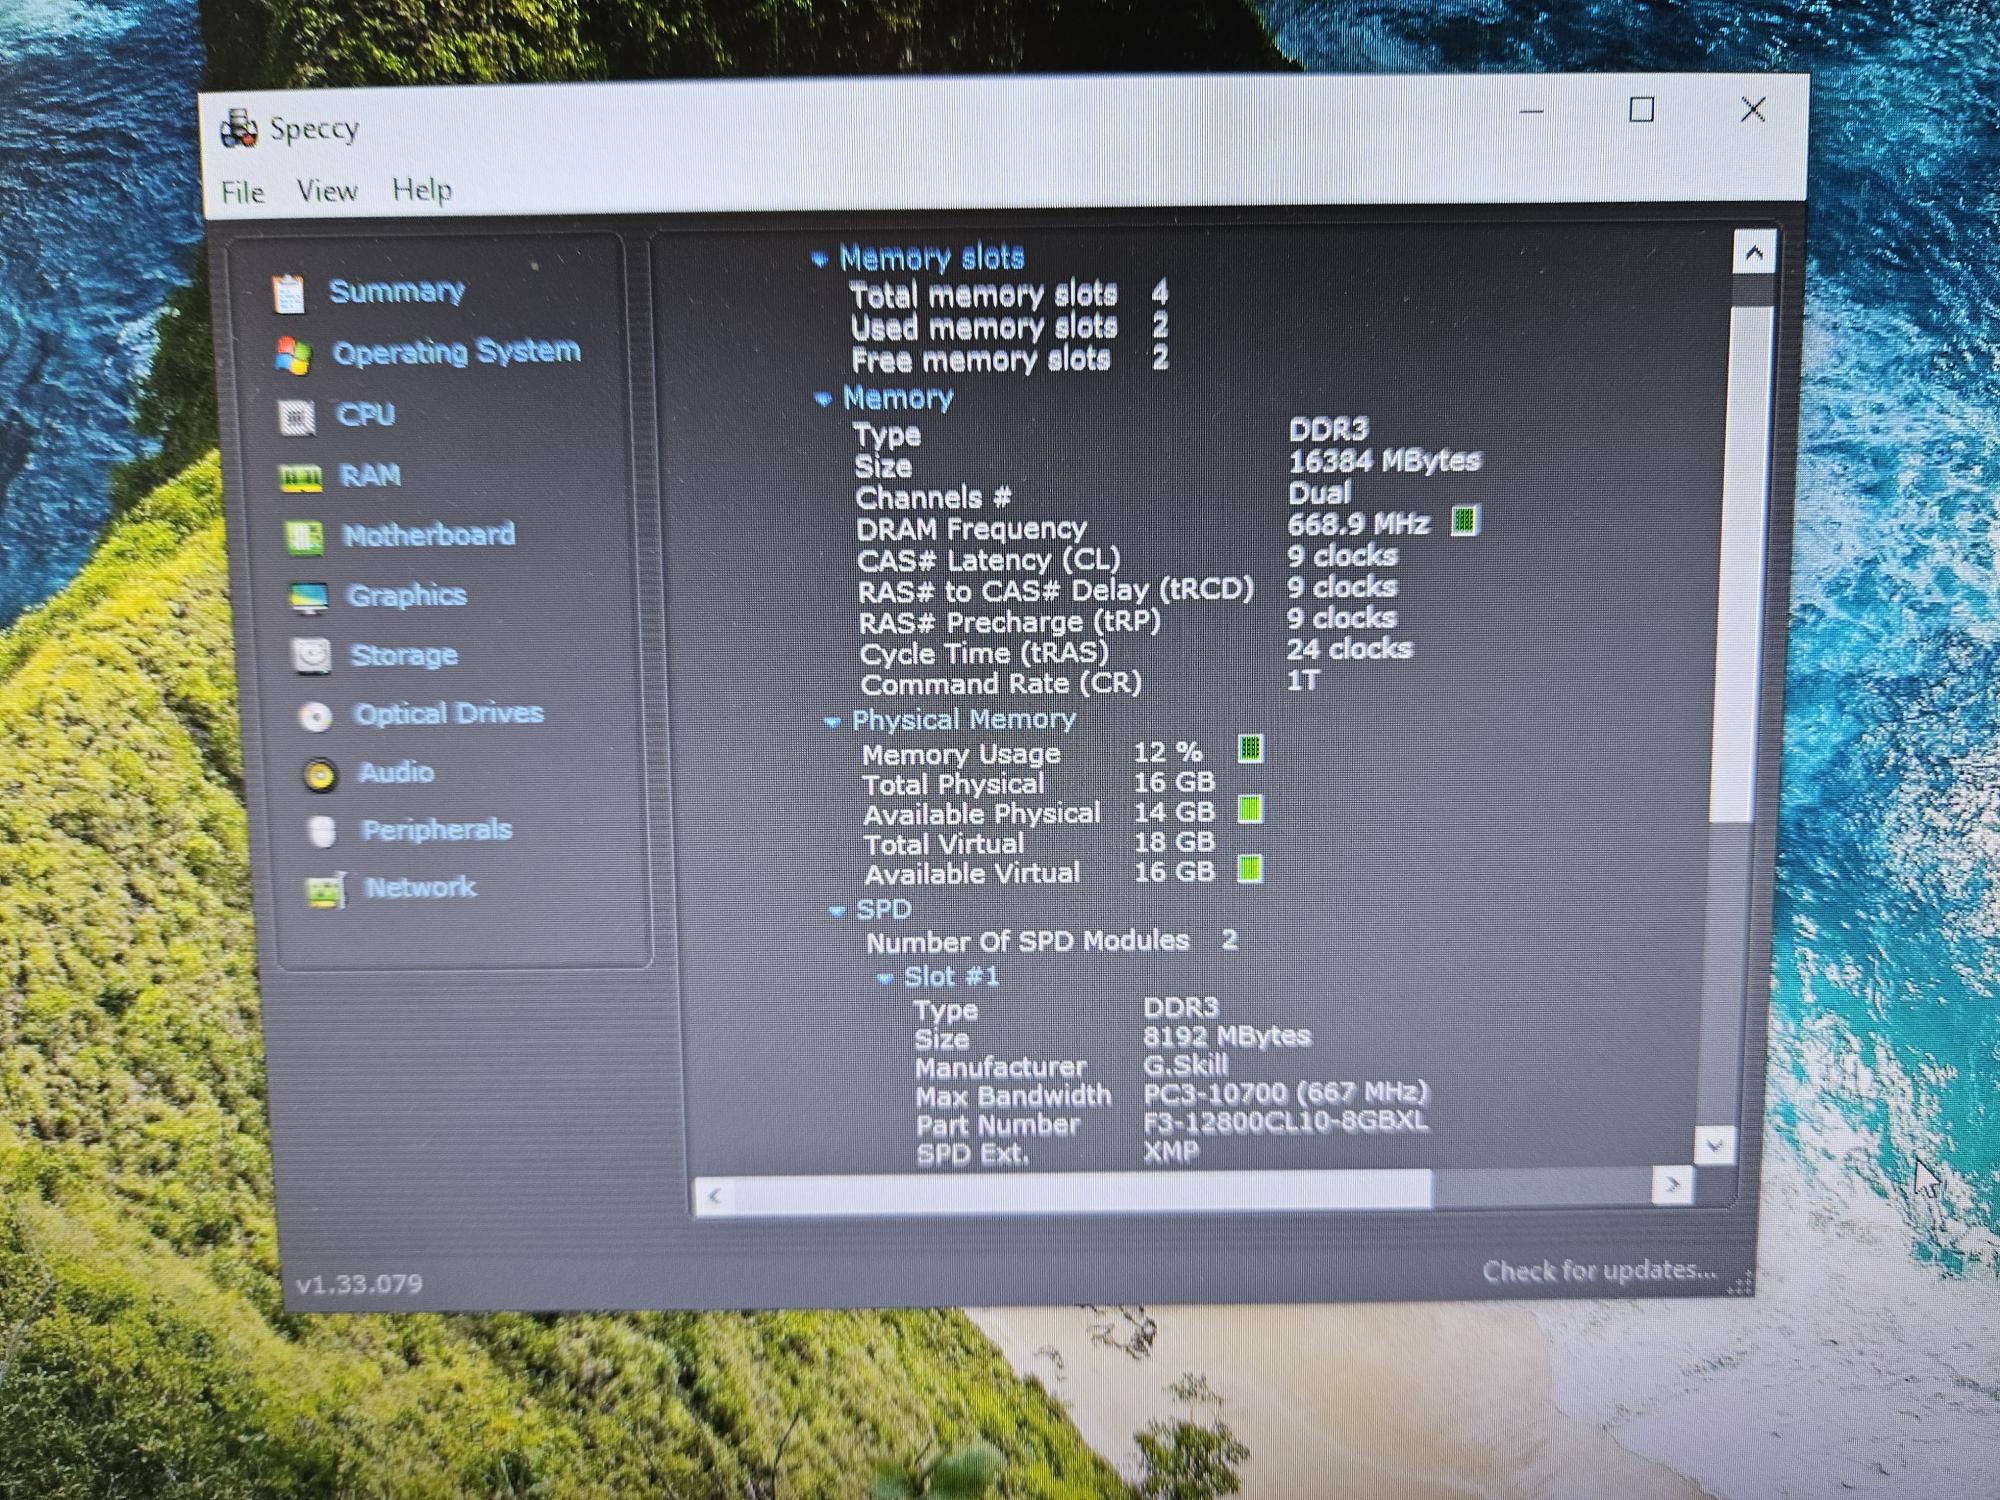Collapse the Memory slots section
2000x1500 pixels.
820,261
